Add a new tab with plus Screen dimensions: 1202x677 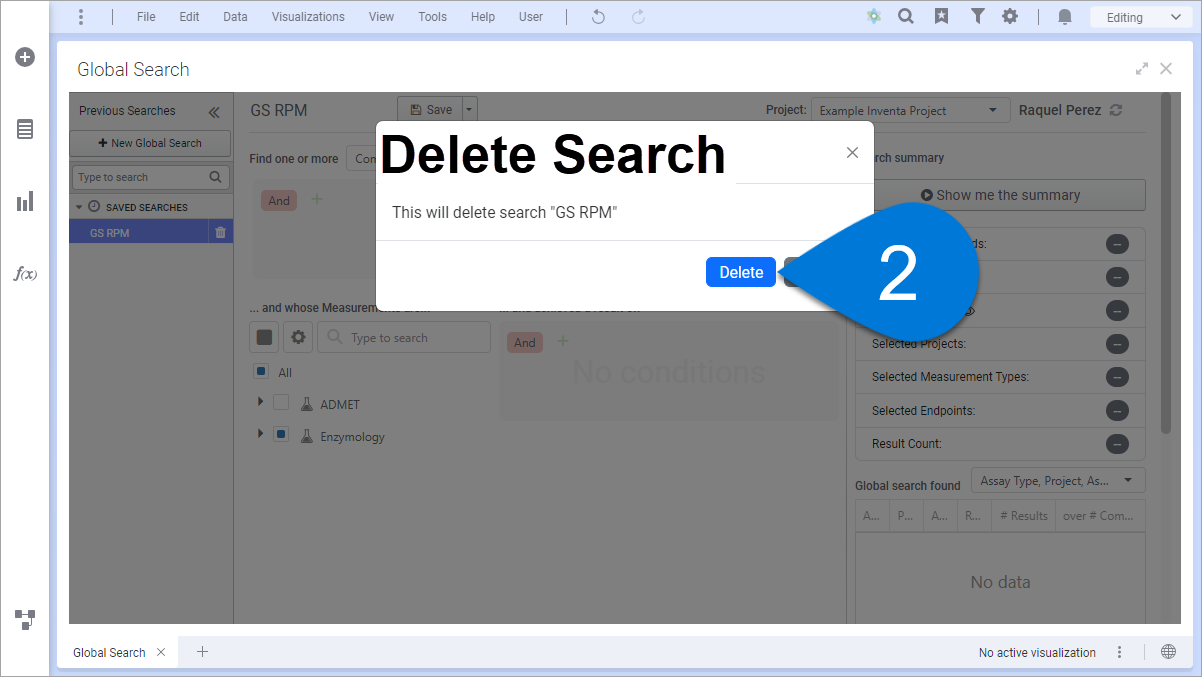[202, 652]
